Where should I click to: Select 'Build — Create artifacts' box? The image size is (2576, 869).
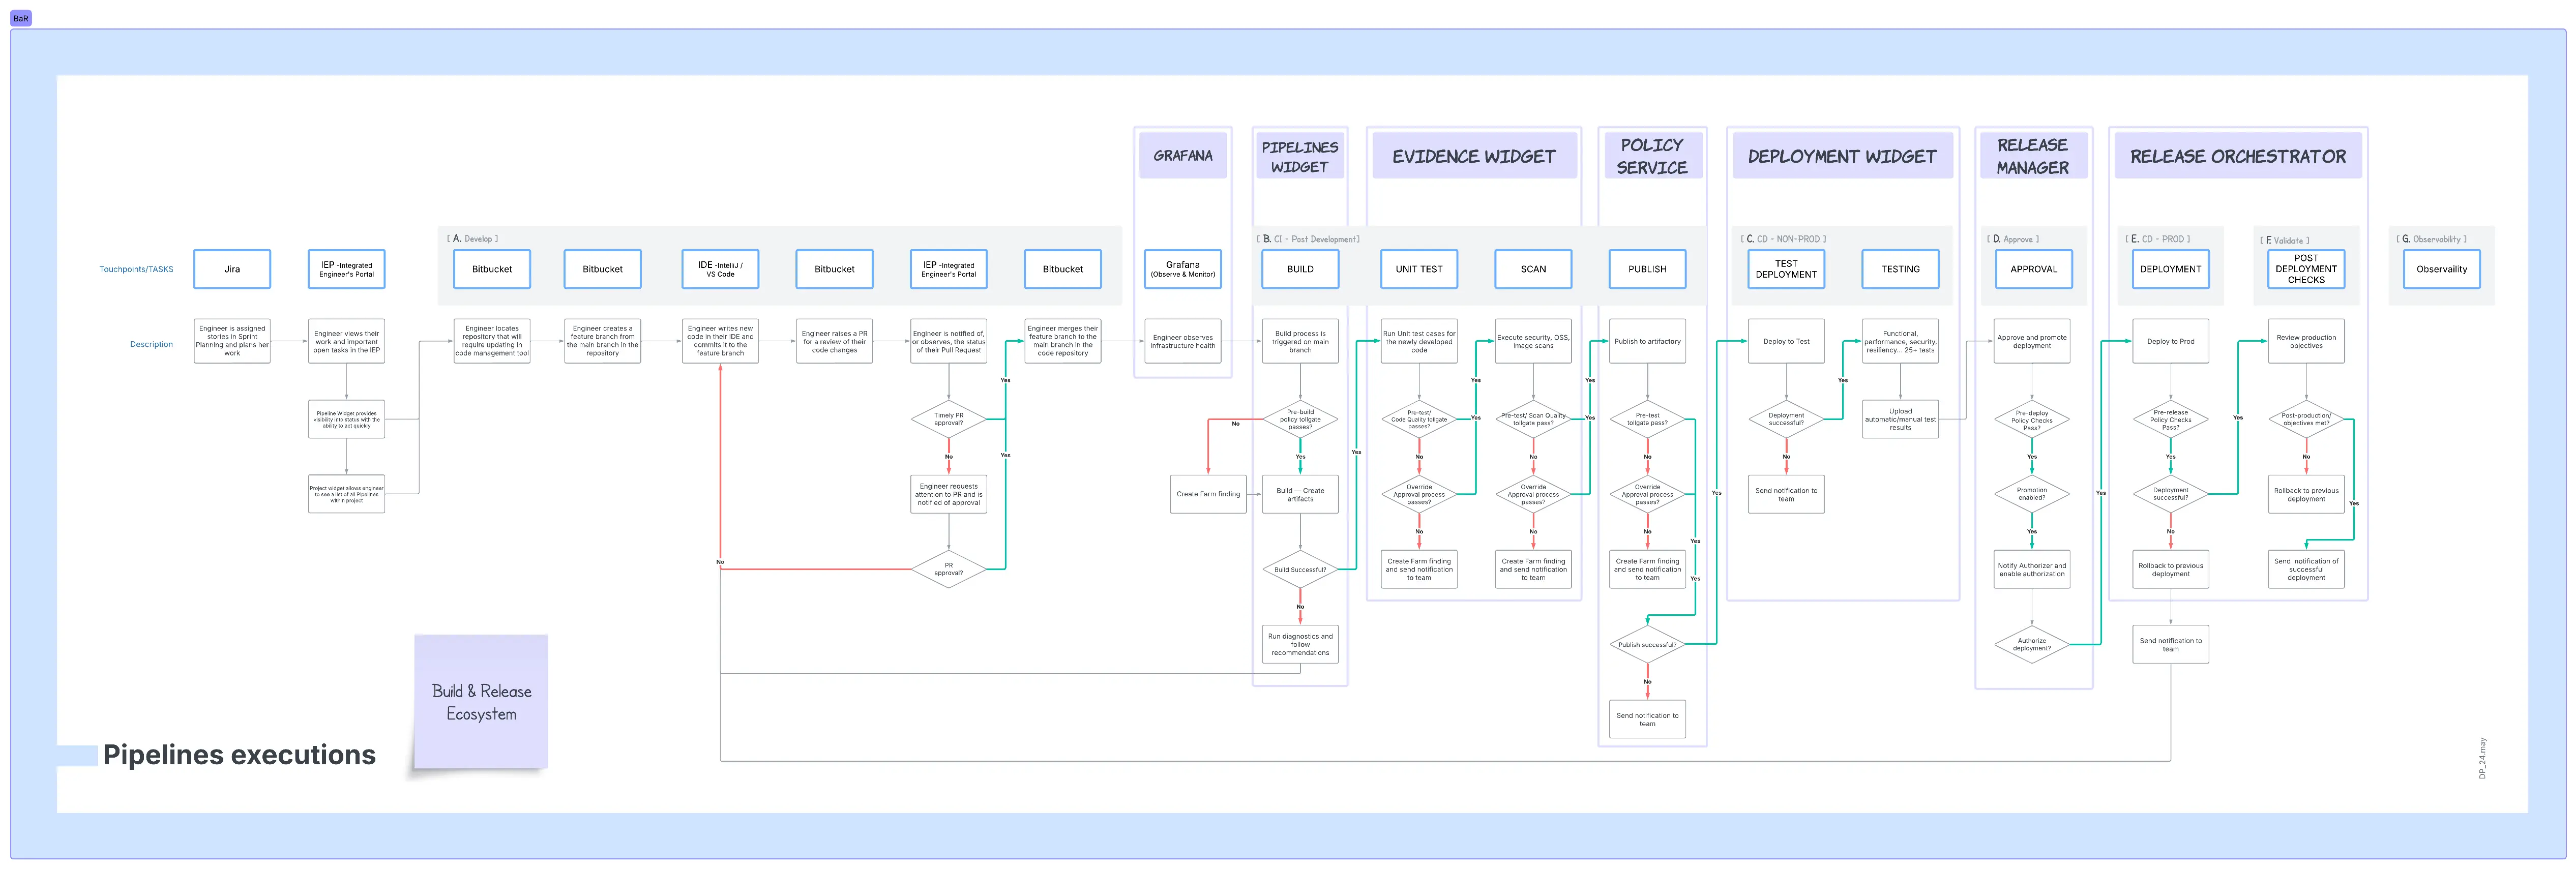1300,494
